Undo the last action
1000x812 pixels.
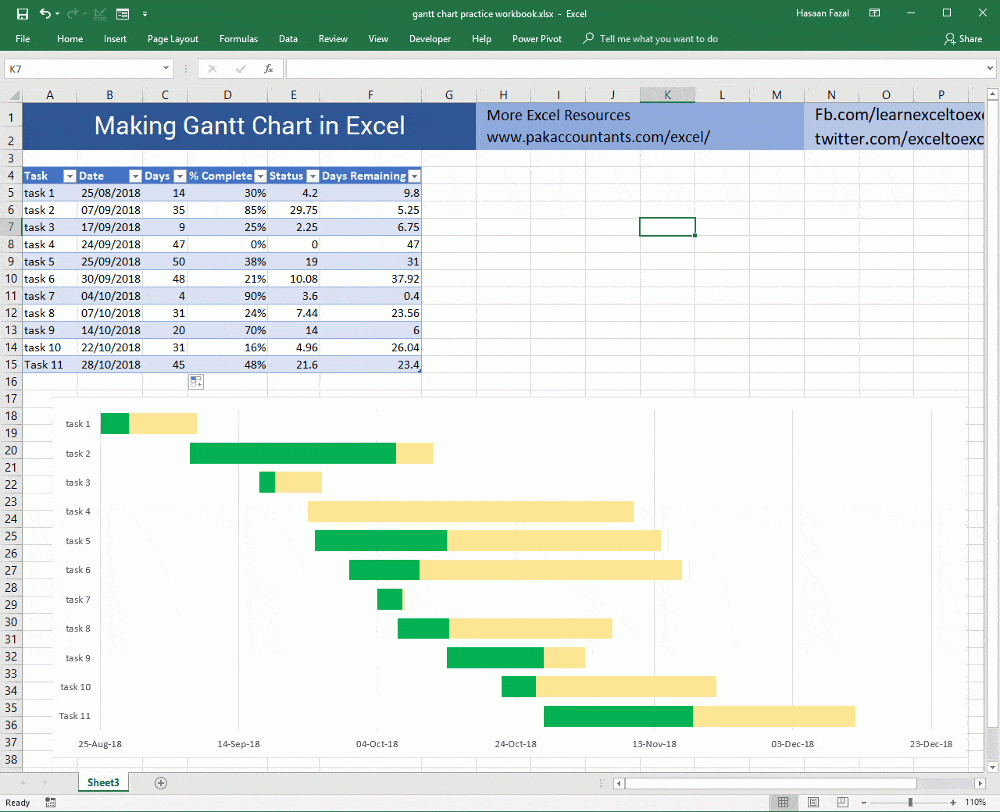[x=46, y=13]
